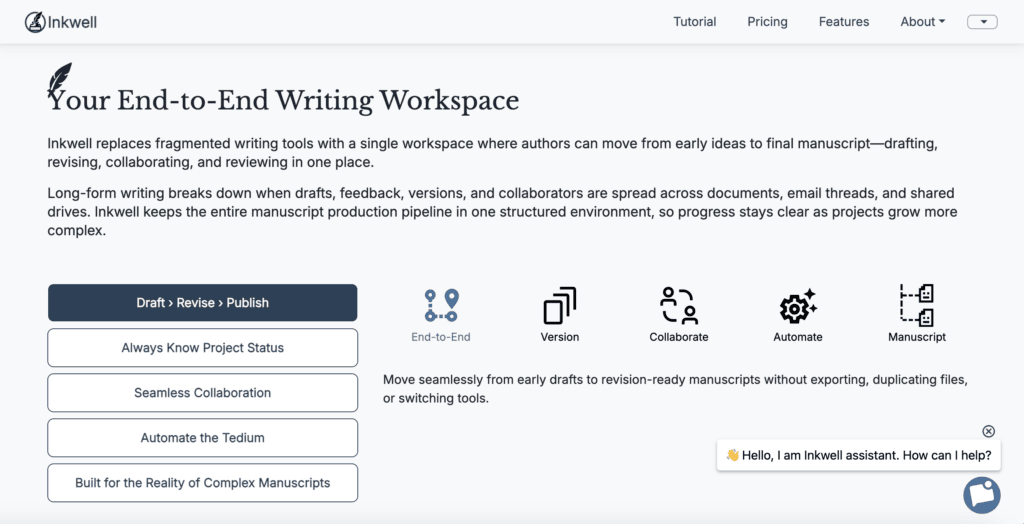The width and height of the screenshot is (1024, 524).
Task: Click the quill feather icon beside the heading
Action: pos(60,80)
